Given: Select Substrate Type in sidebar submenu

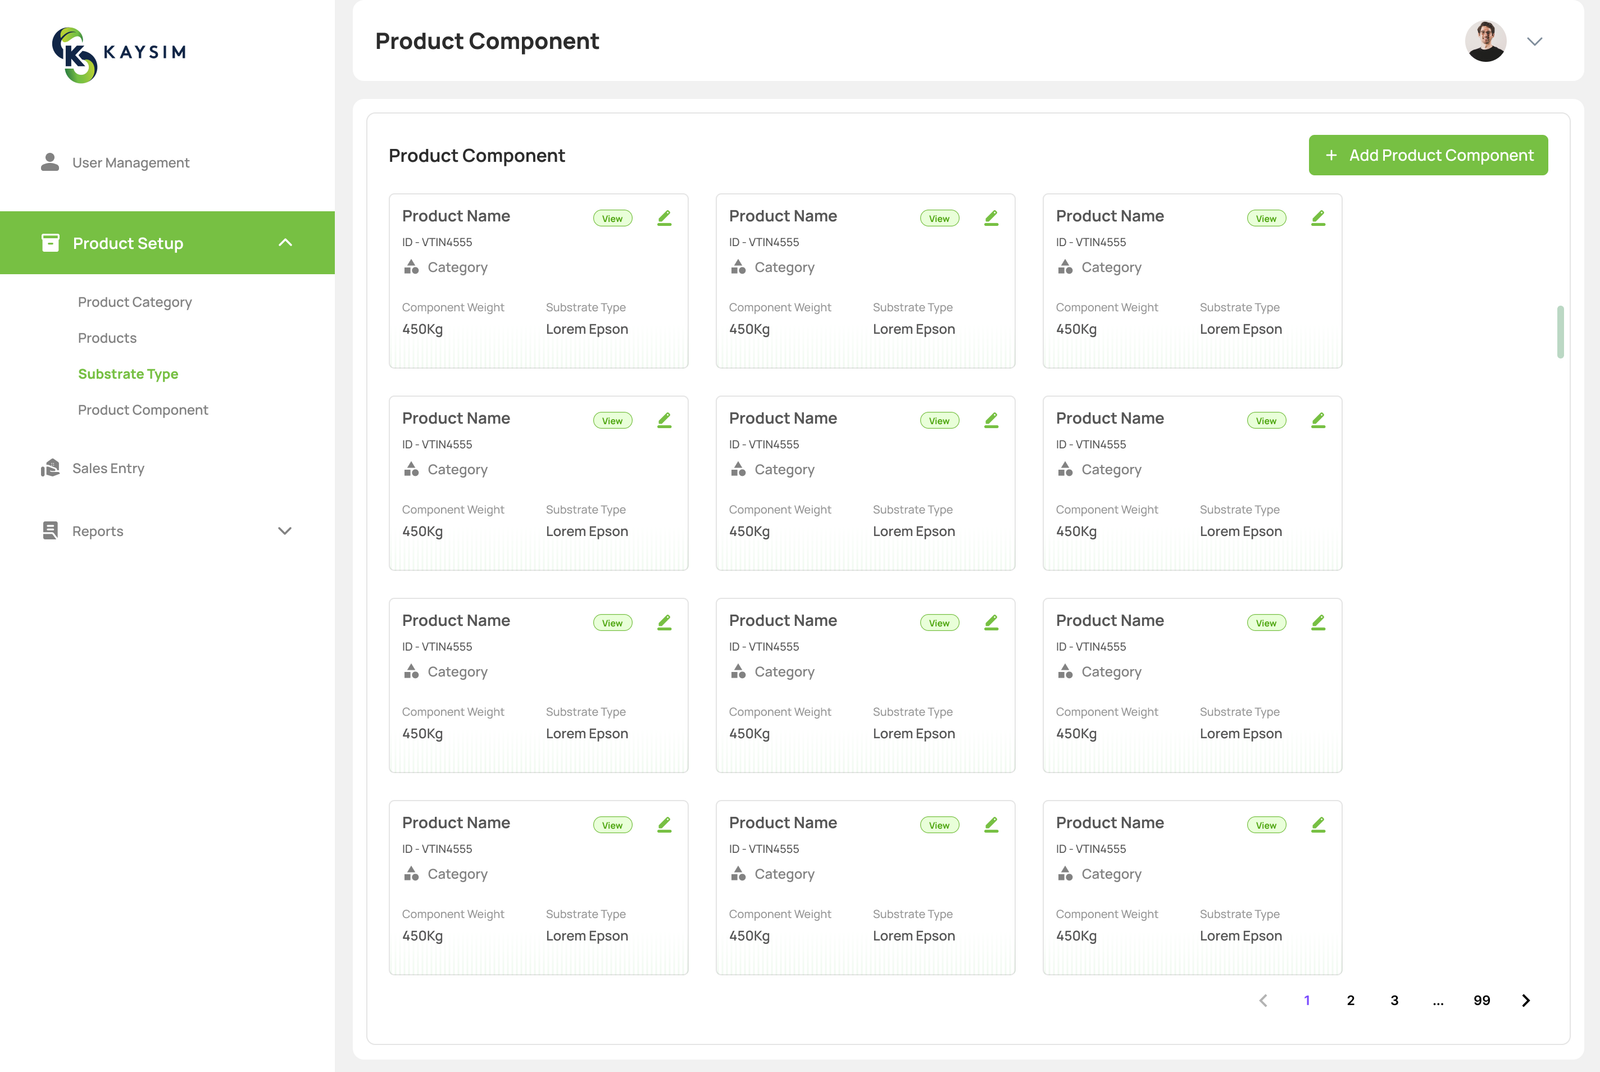Looking at the screenshot, I should [x=128, y=374].
